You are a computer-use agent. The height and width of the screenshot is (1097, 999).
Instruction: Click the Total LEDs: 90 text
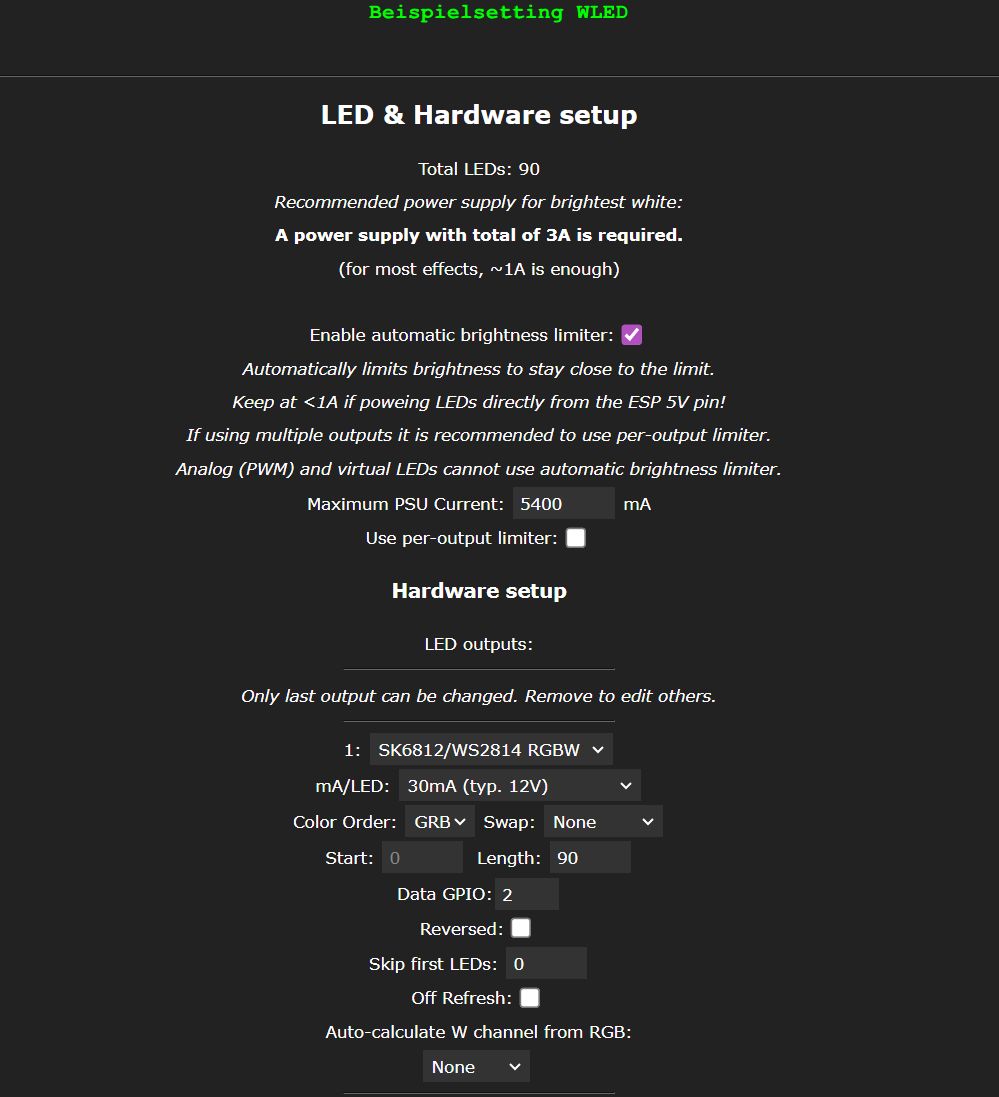(x=479, y=169)
